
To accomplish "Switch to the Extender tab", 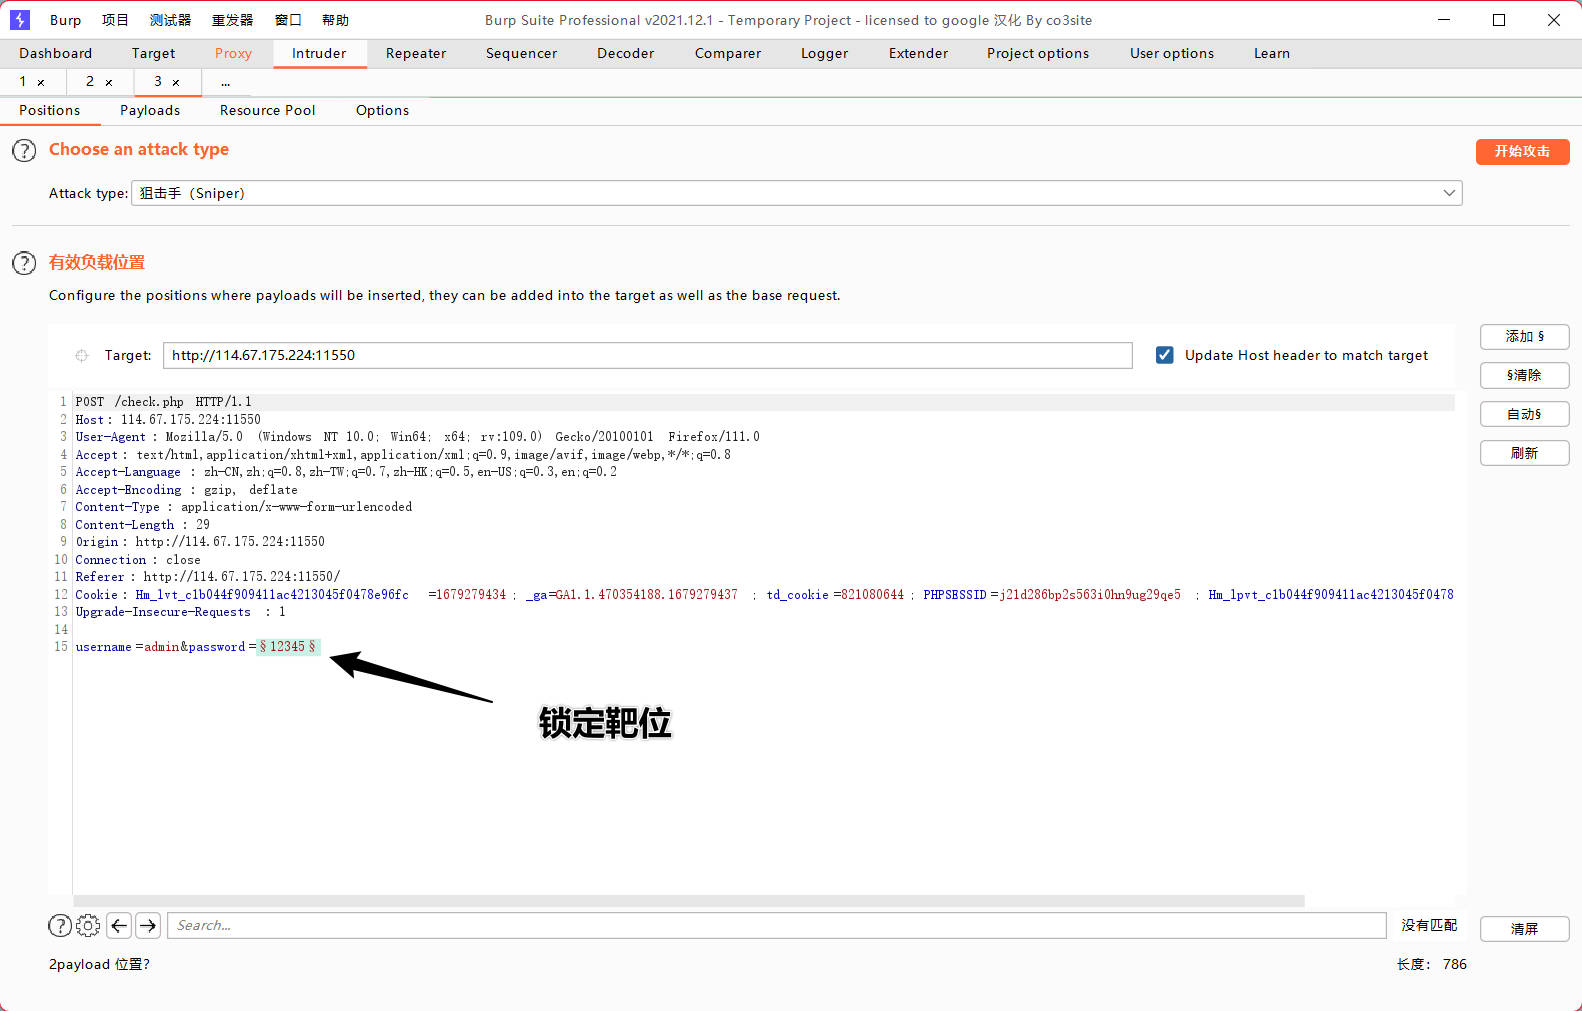I will (918, 53).
